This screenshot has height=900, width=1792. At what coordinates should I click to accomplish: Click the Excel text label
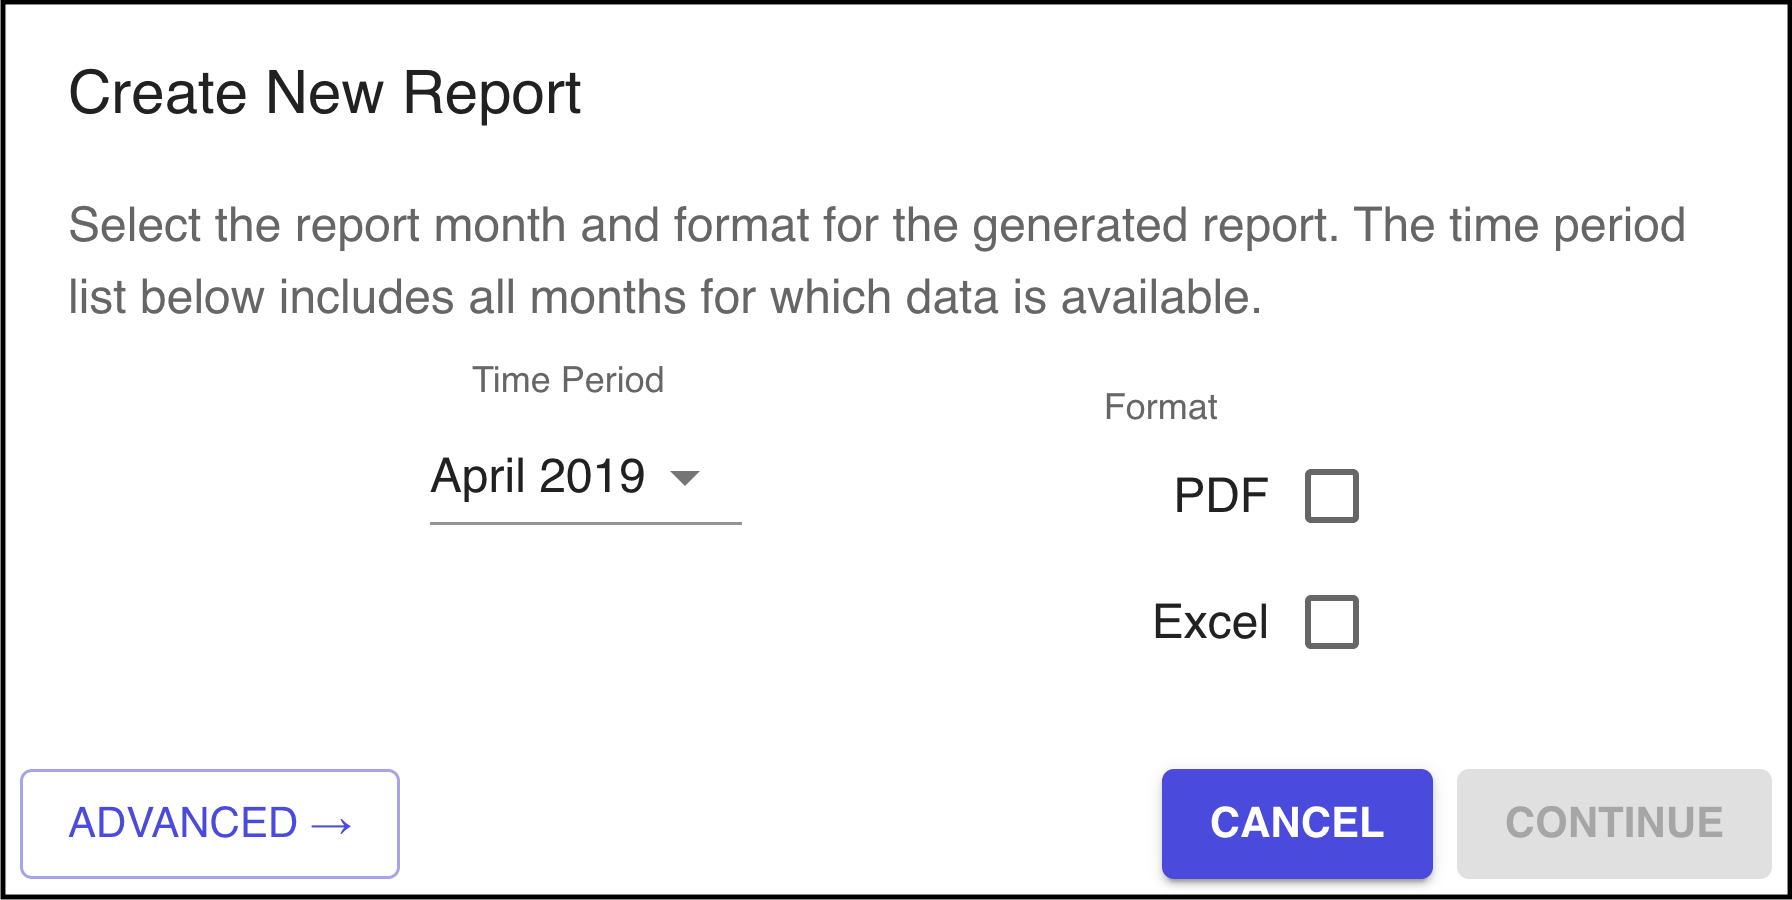tap(1210, 622)
